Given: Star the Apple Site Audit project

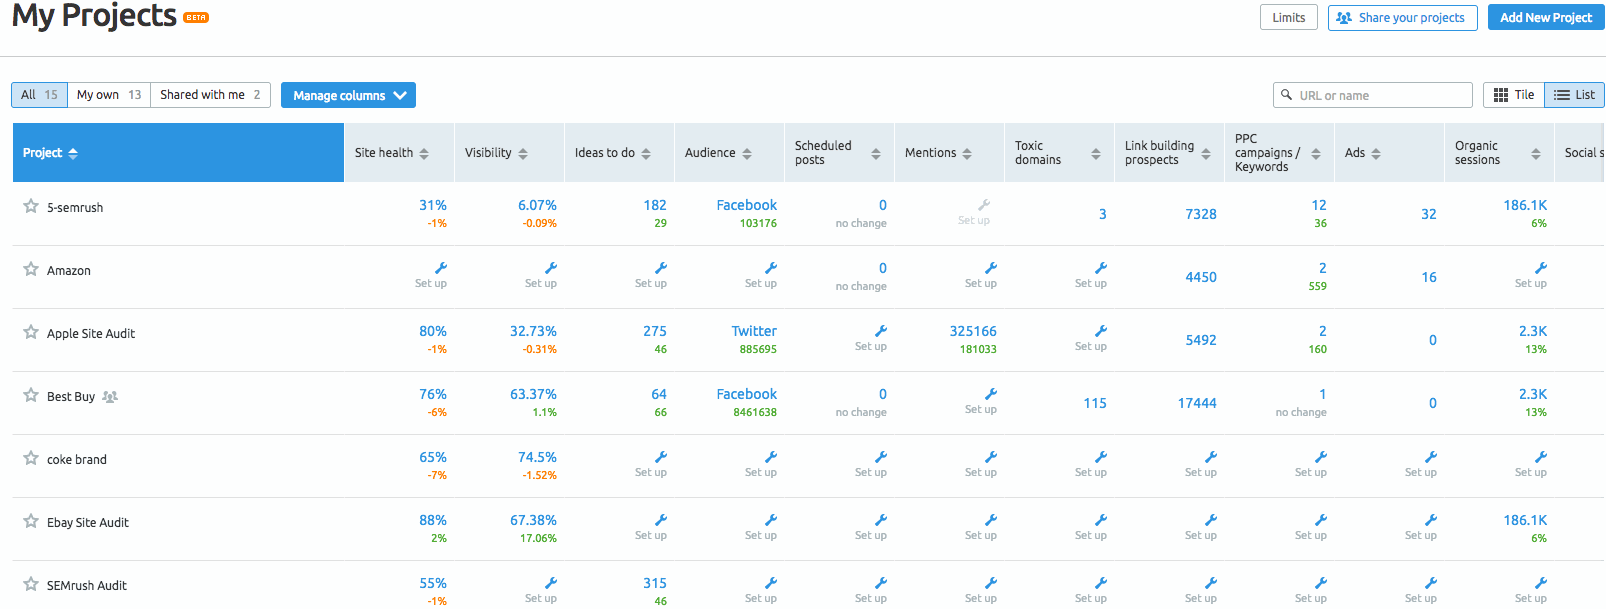Looking at the screenshot, I should 31,332.
